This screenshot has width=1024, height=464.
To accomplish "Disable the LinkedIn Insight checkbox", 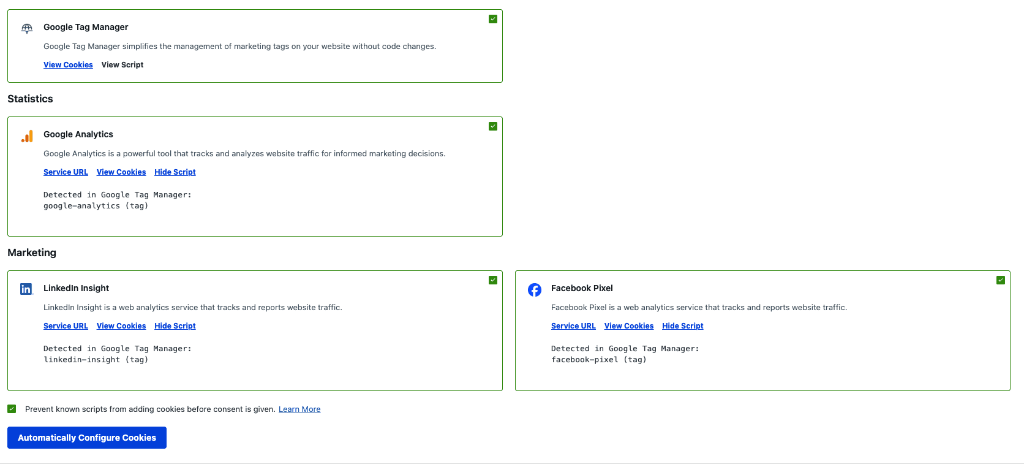I will coord(493,280).
